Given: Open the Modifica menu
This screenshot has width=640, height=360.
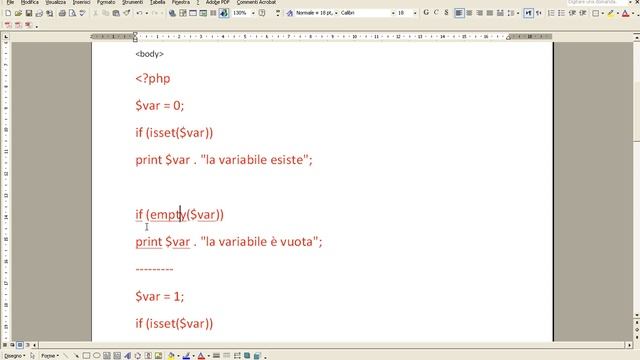Looking at the screenshot, I should pos(30,2).
